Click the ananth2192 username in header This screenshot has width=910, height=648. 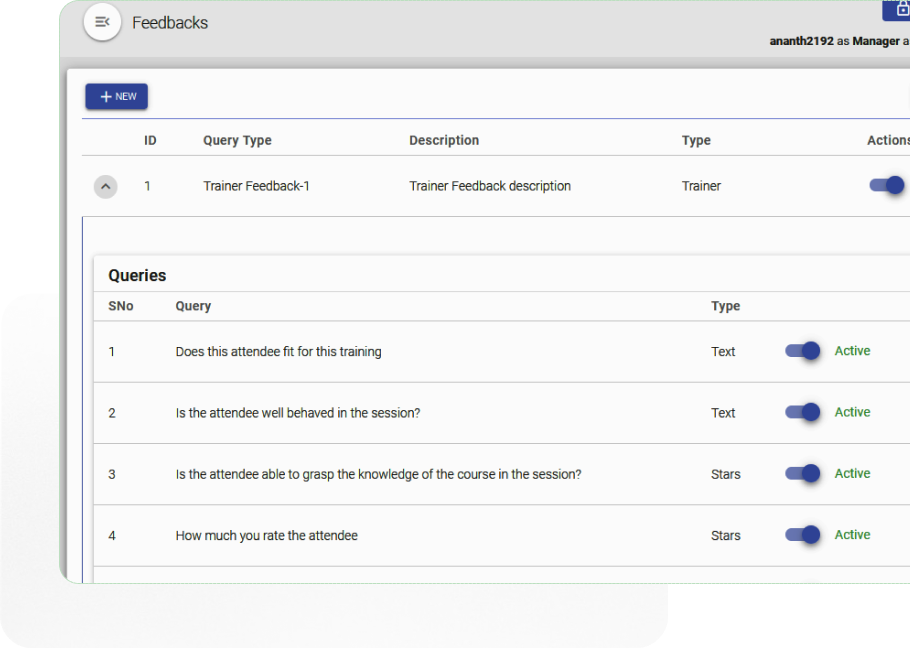pos(801,41)
